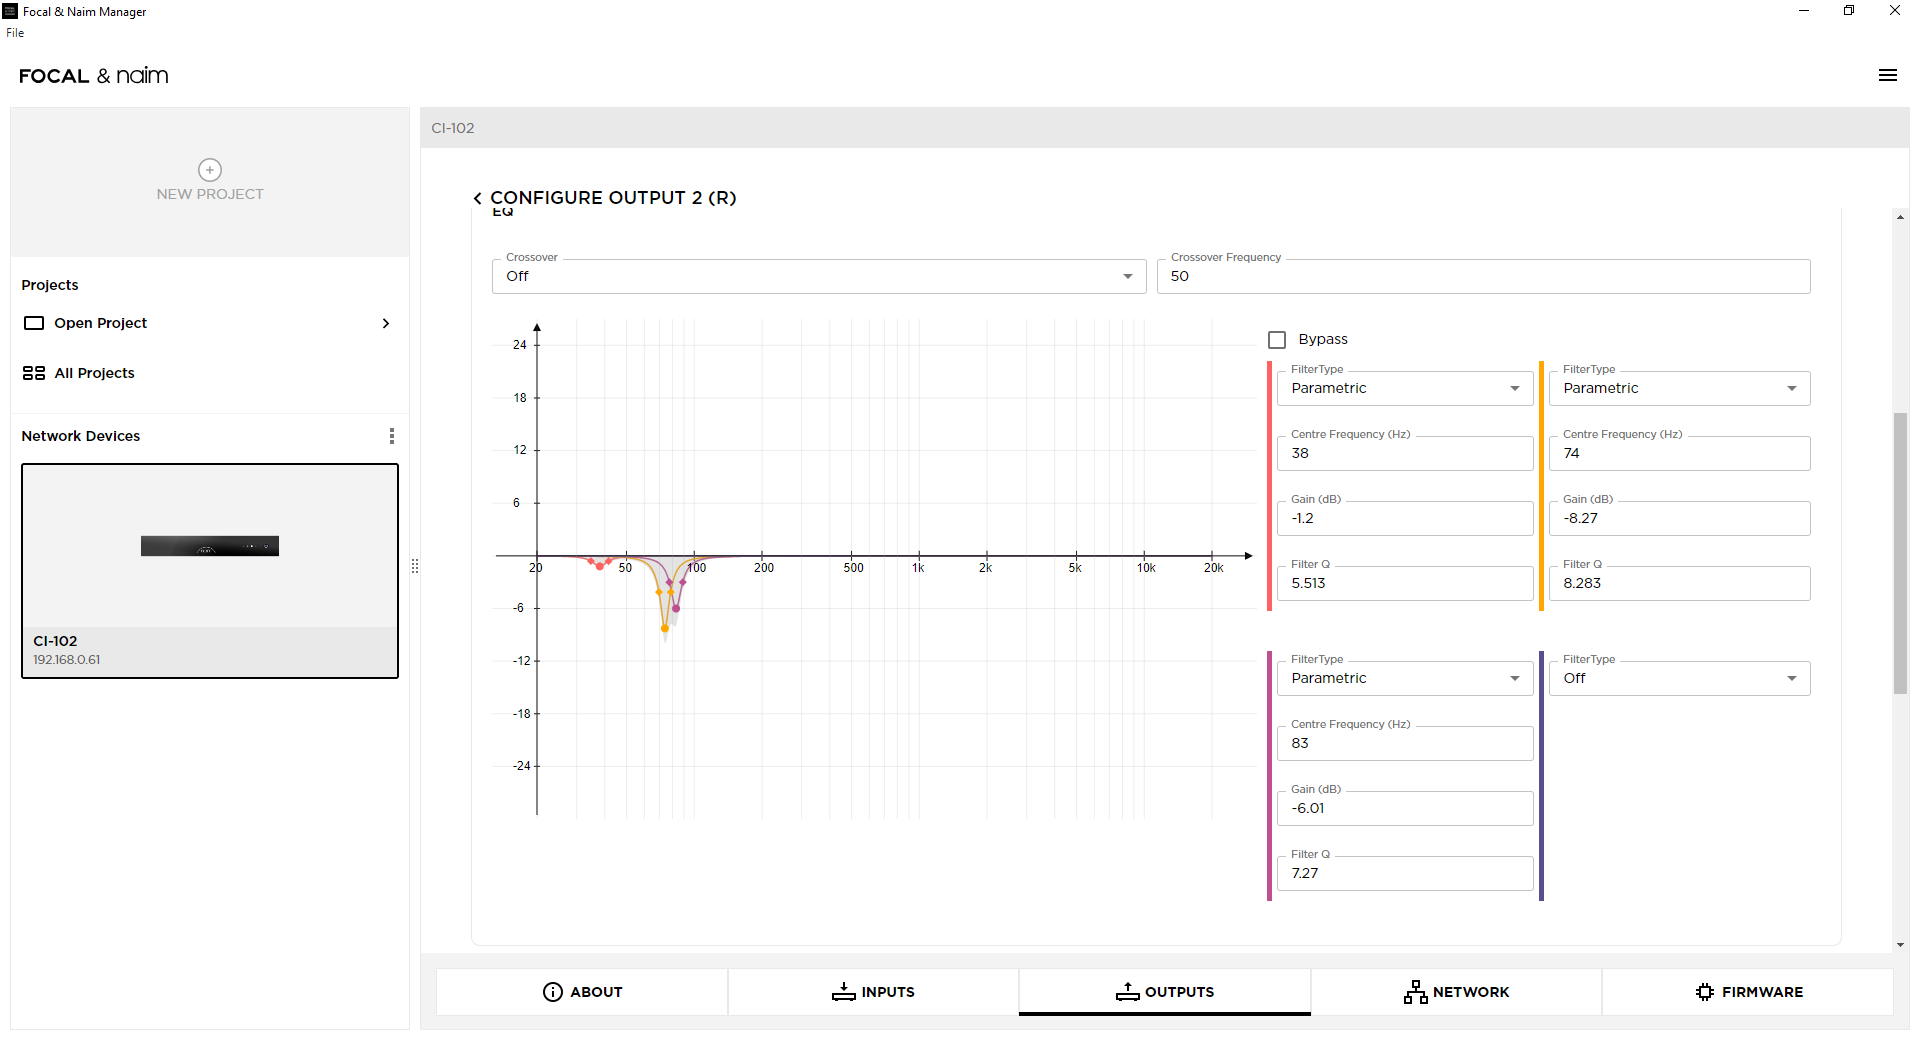Click the Firmware chip icon
Image resolution: width=1920 pixels, height=1040 pixels.
[1705, 992]
